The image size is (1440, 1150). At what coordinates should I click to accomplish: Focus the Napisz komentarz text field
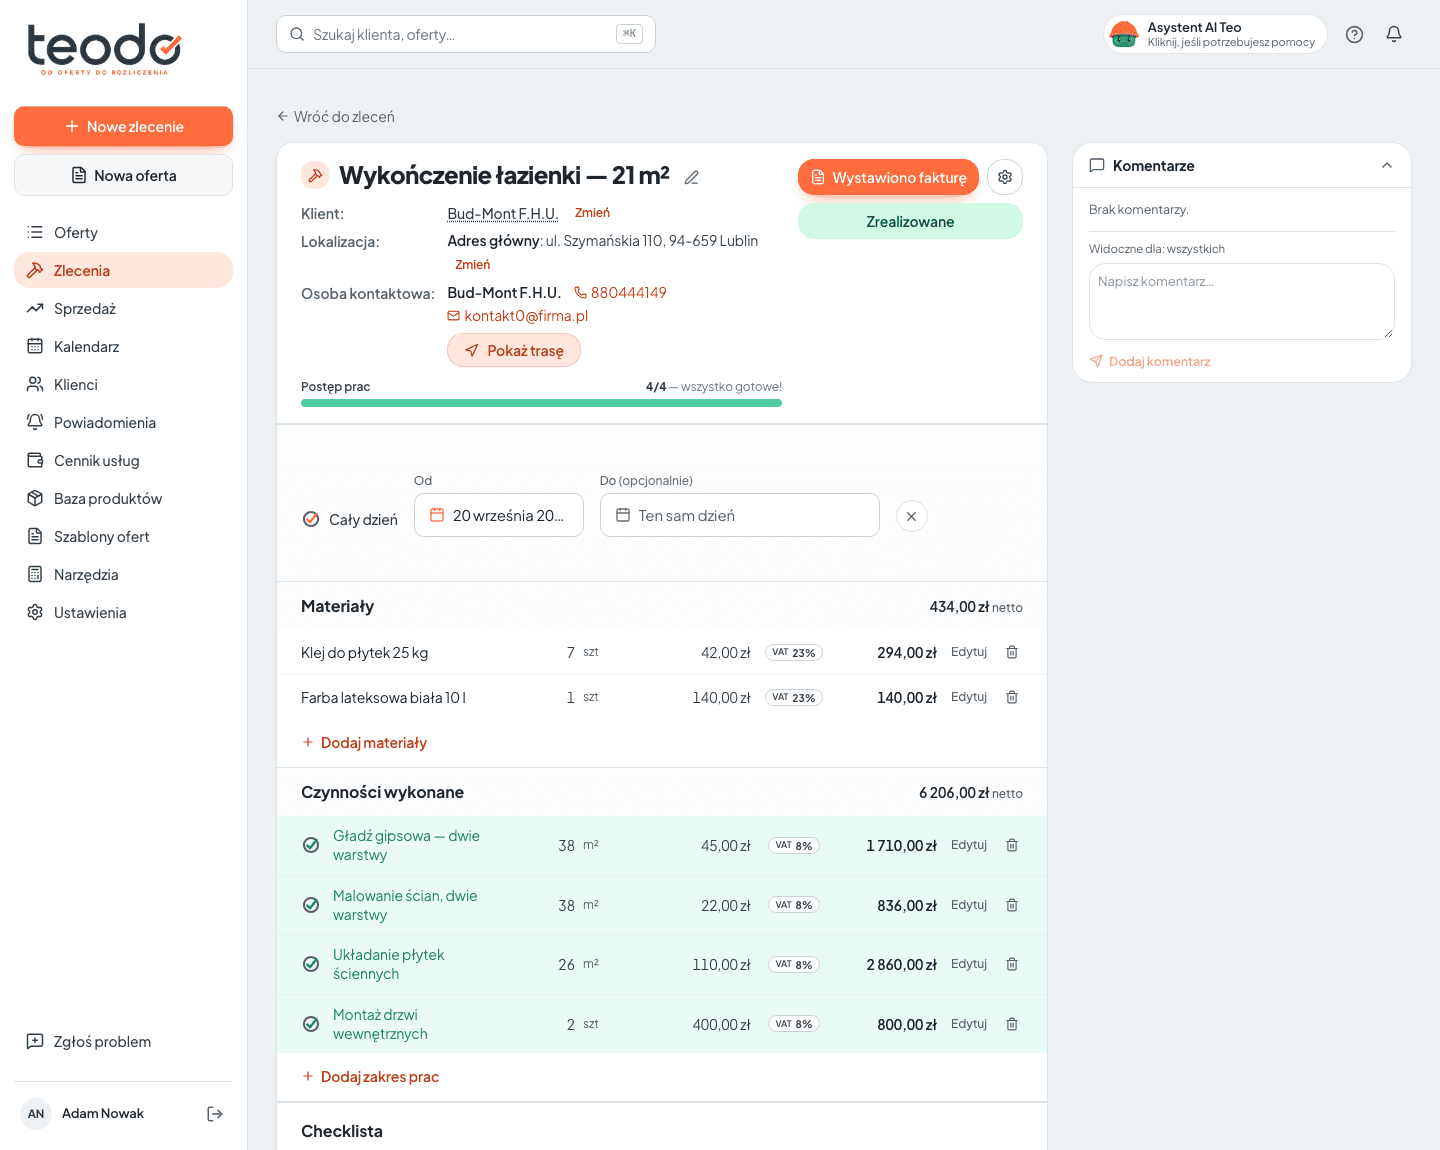click(x=1241, y=301)
